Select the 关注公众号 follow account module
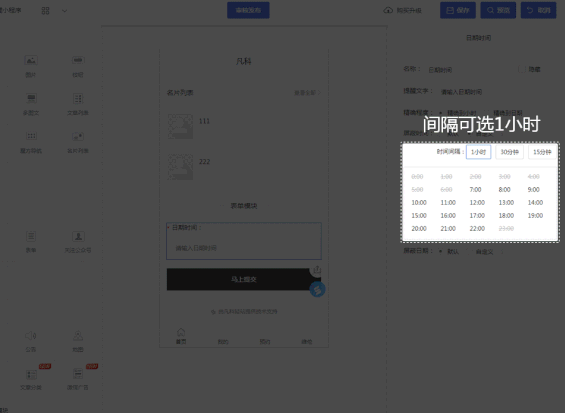The image size is (565, 413). [78, 242]
